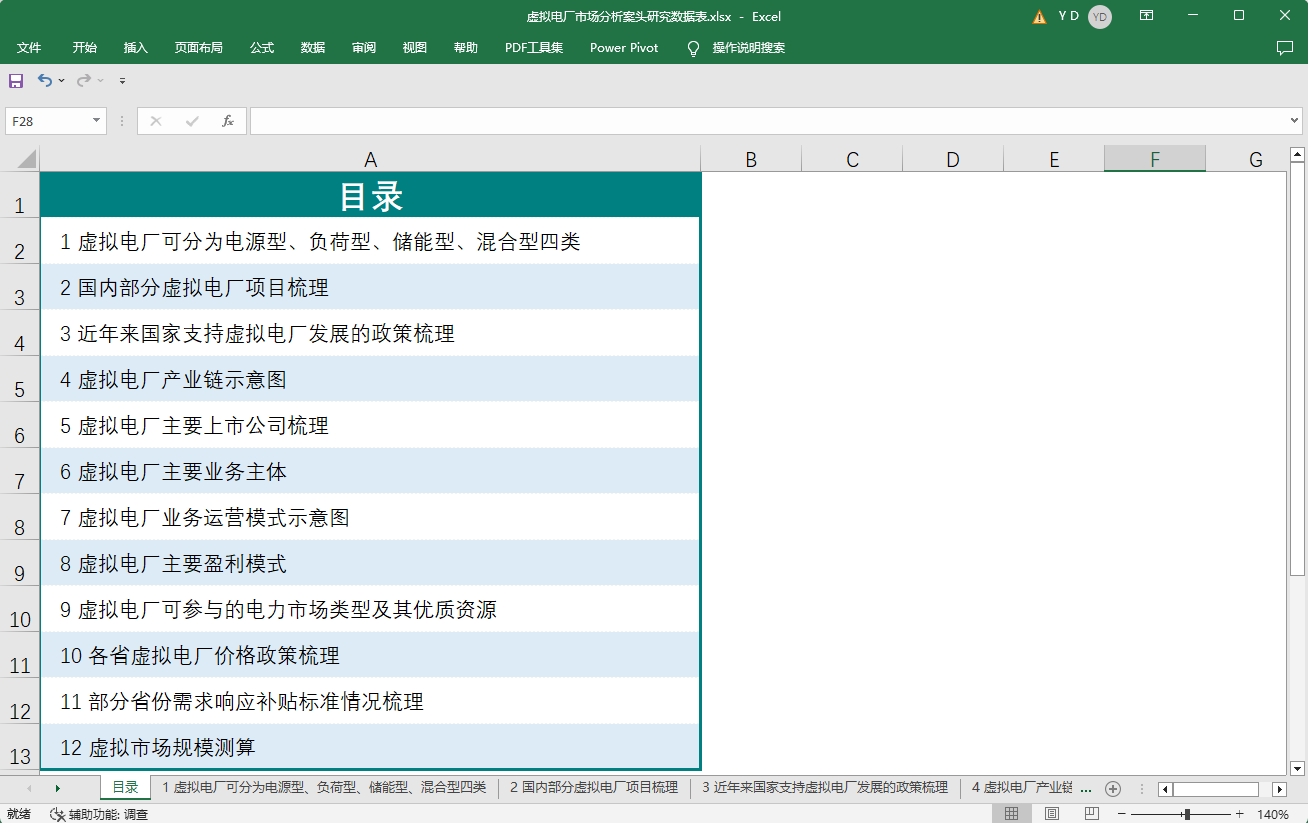
Task: Click the more sheet tabs ellipsis
Action: pyautogui.click(x=1087, y=789)
